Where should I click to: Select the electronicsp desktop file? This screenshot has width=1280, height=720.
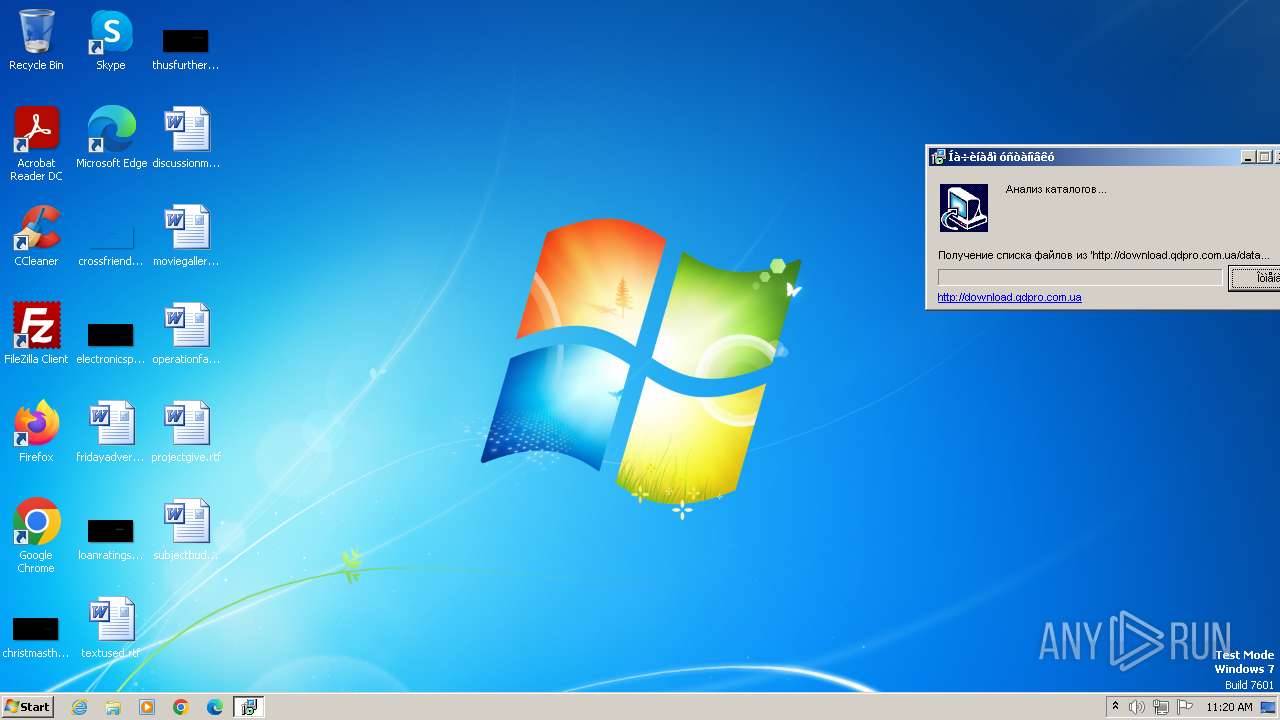click(x=110, y=341)
